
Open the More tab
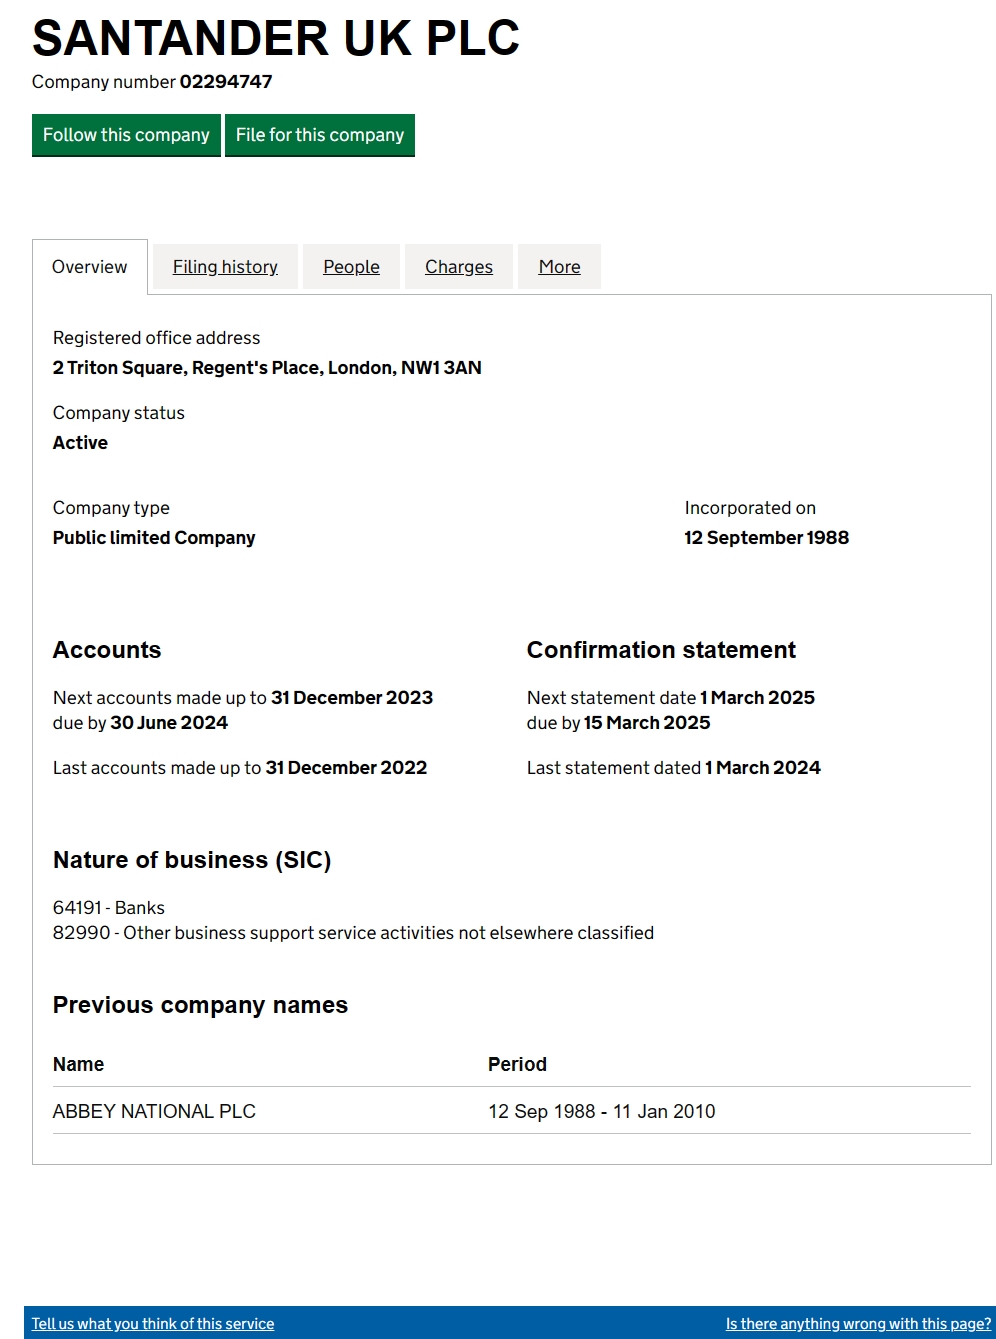tap(559, 267)
